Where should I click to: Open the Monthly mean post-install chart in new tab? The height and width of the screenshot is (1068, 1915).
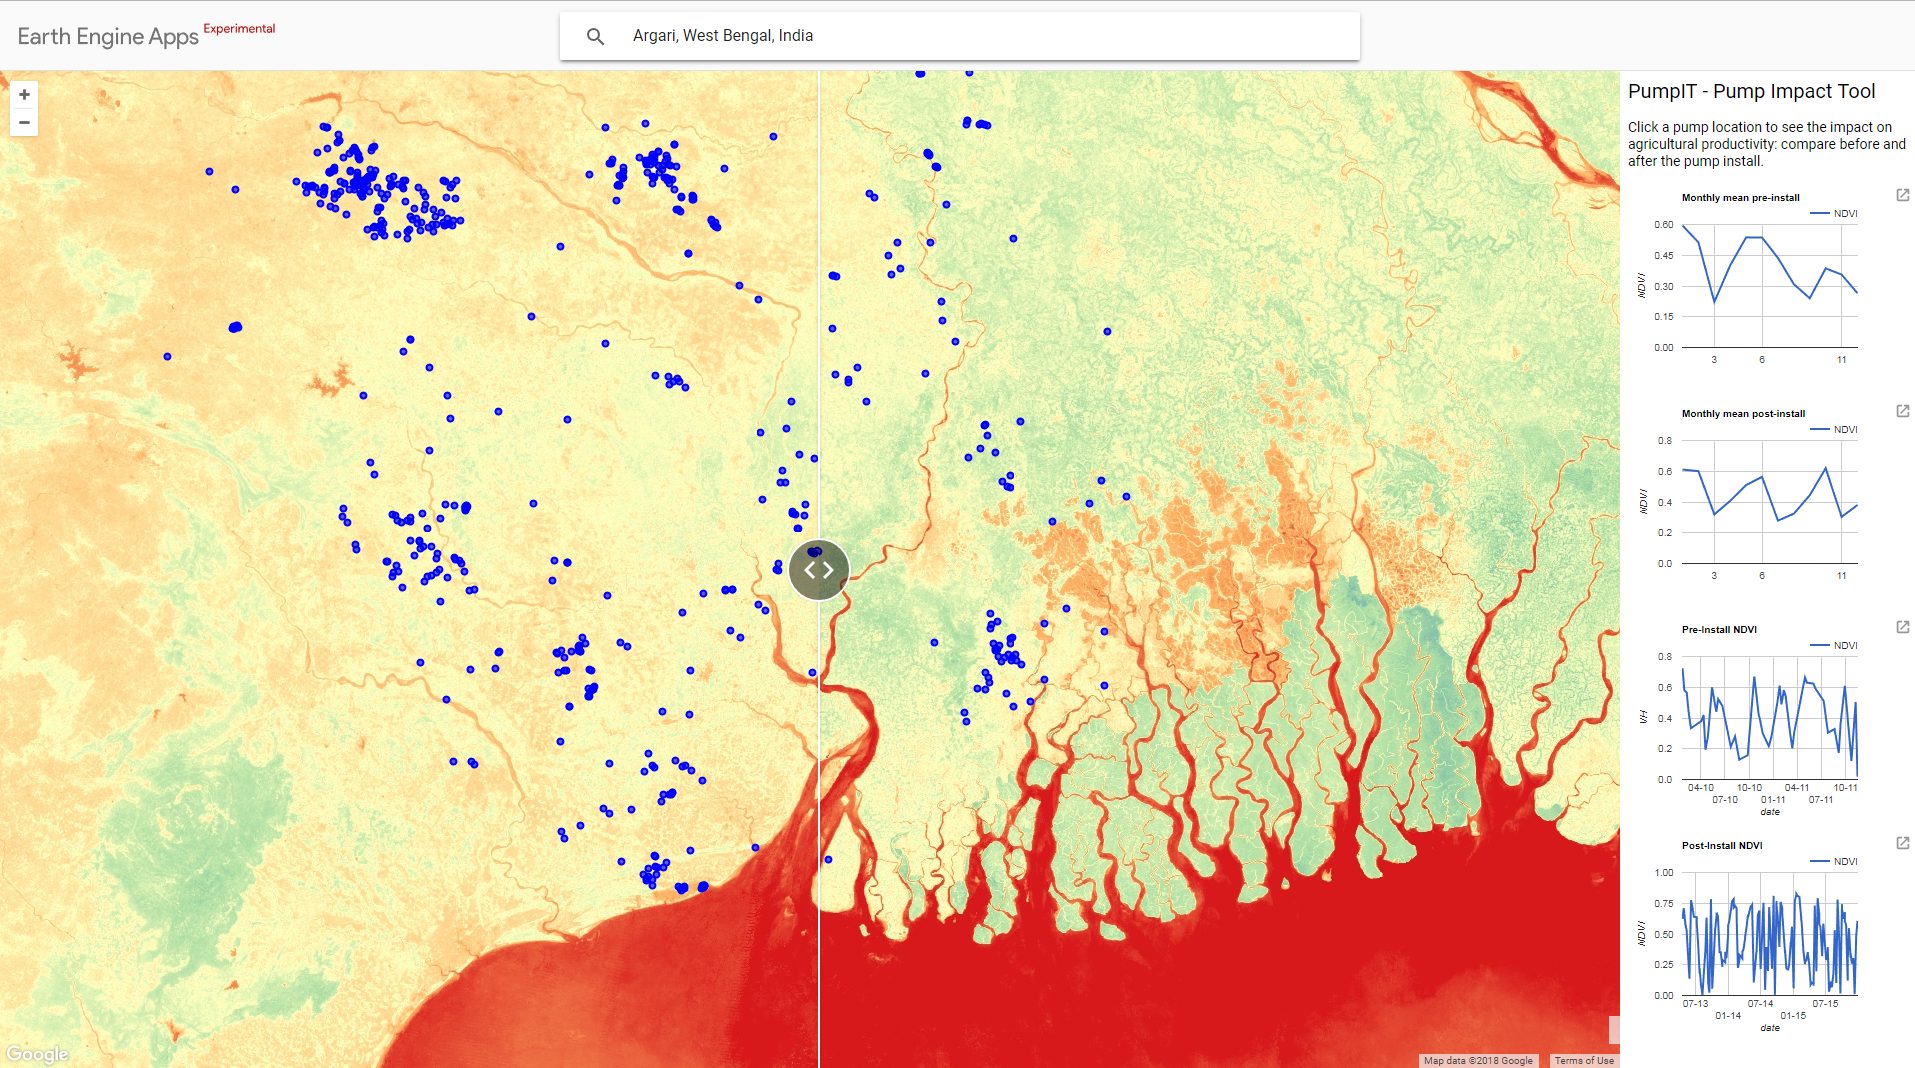coord(1902,411)
